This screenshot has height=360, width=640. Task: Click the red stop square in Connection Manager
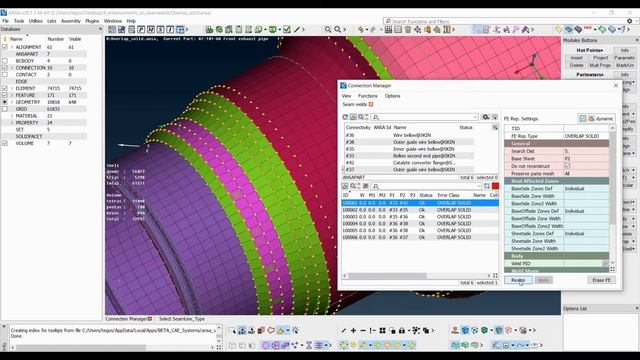coord(495,186)
